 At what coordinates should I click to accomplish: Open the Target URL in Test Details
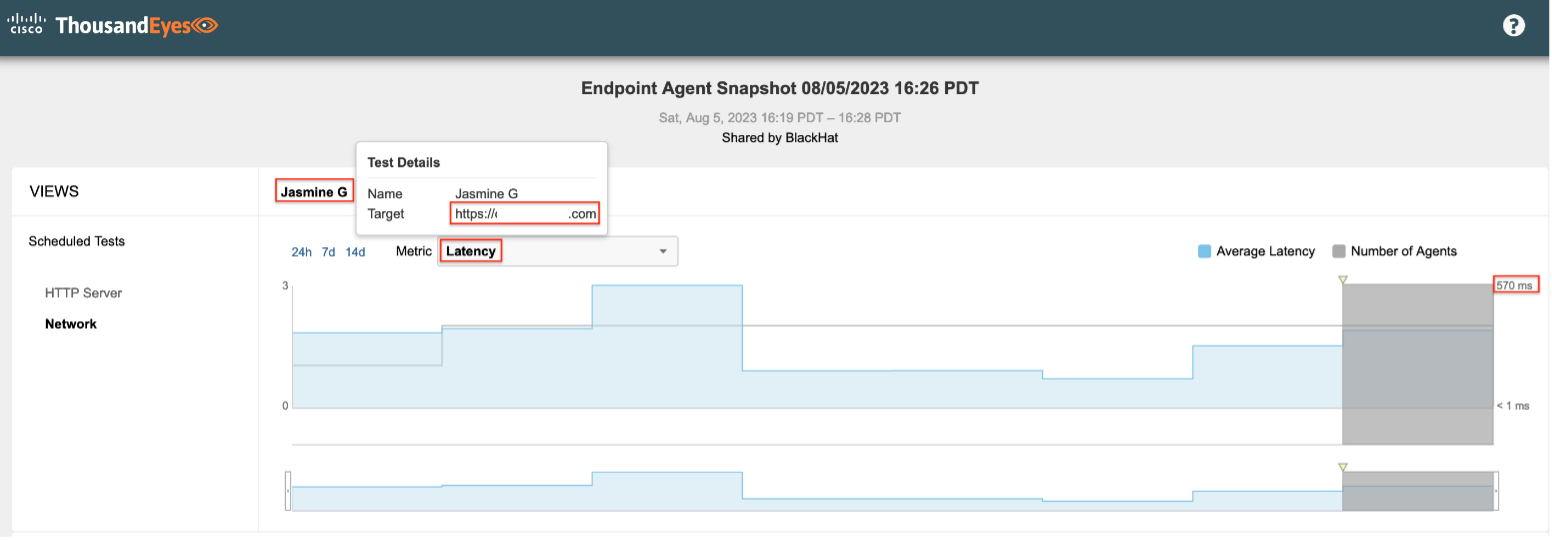click(x=526, y=214)
